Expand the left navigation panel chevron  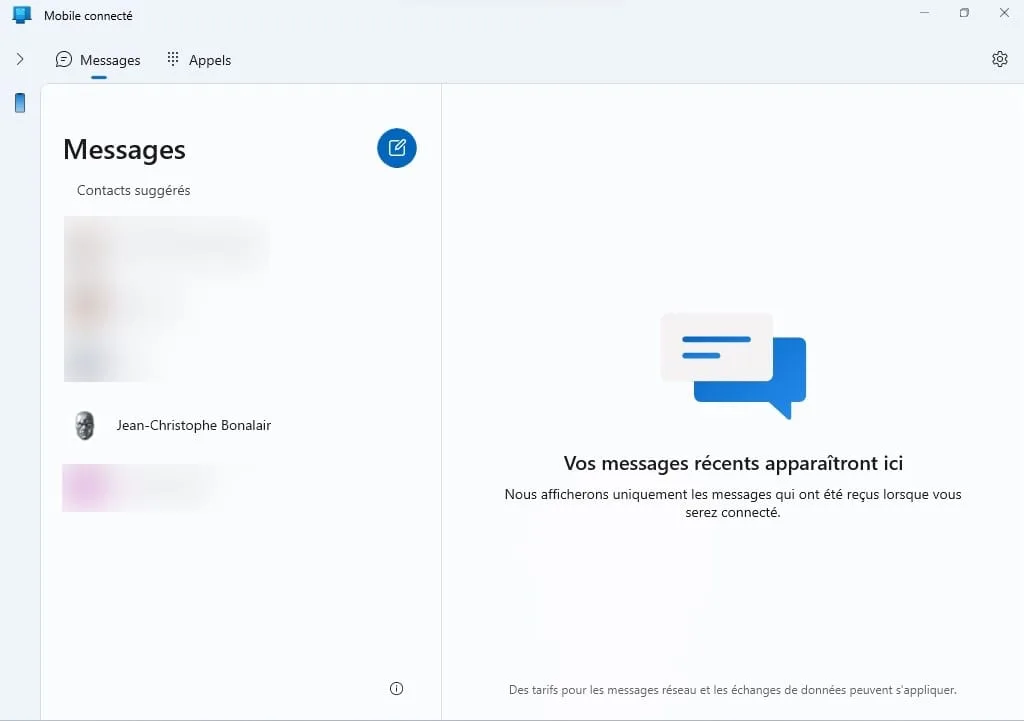(x=19, y=59)
